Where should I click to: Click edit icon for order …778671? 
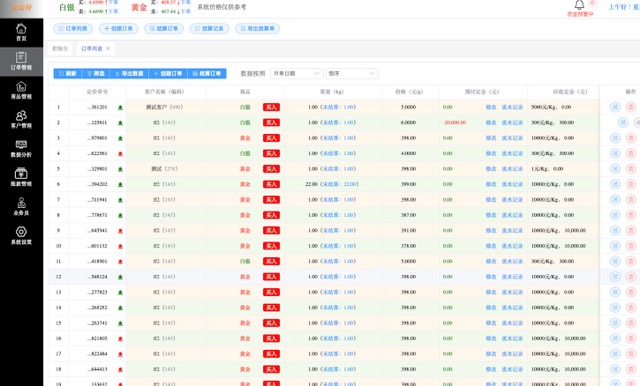pos(615,215)
